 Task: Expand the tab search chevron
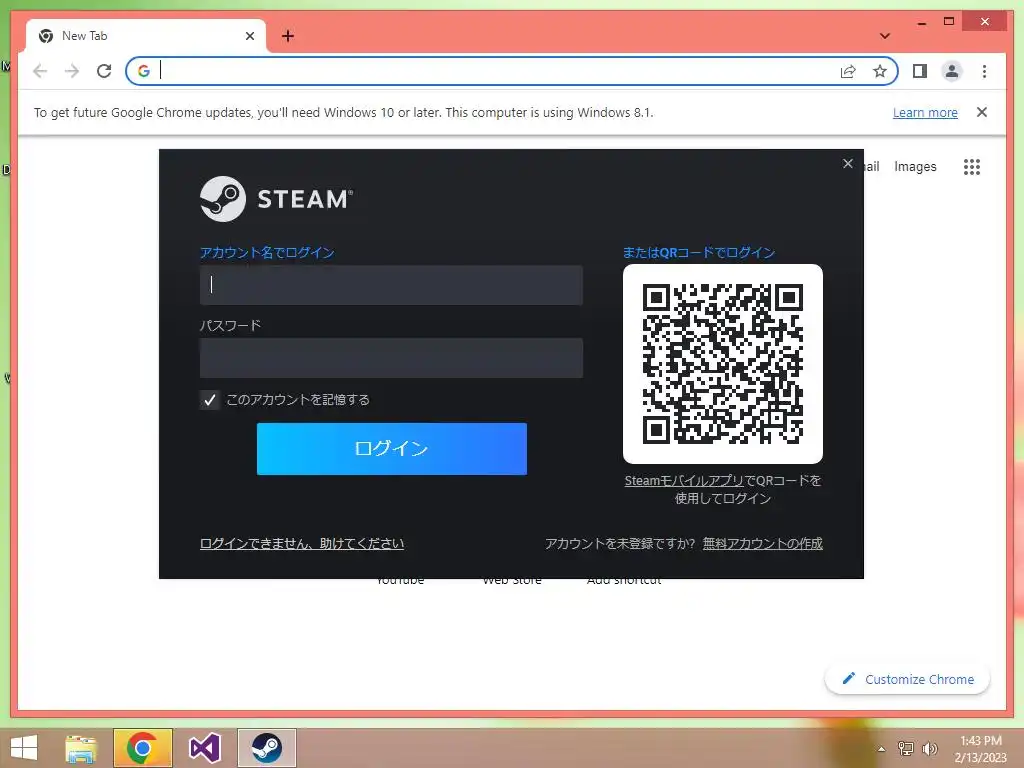(885, 36)
